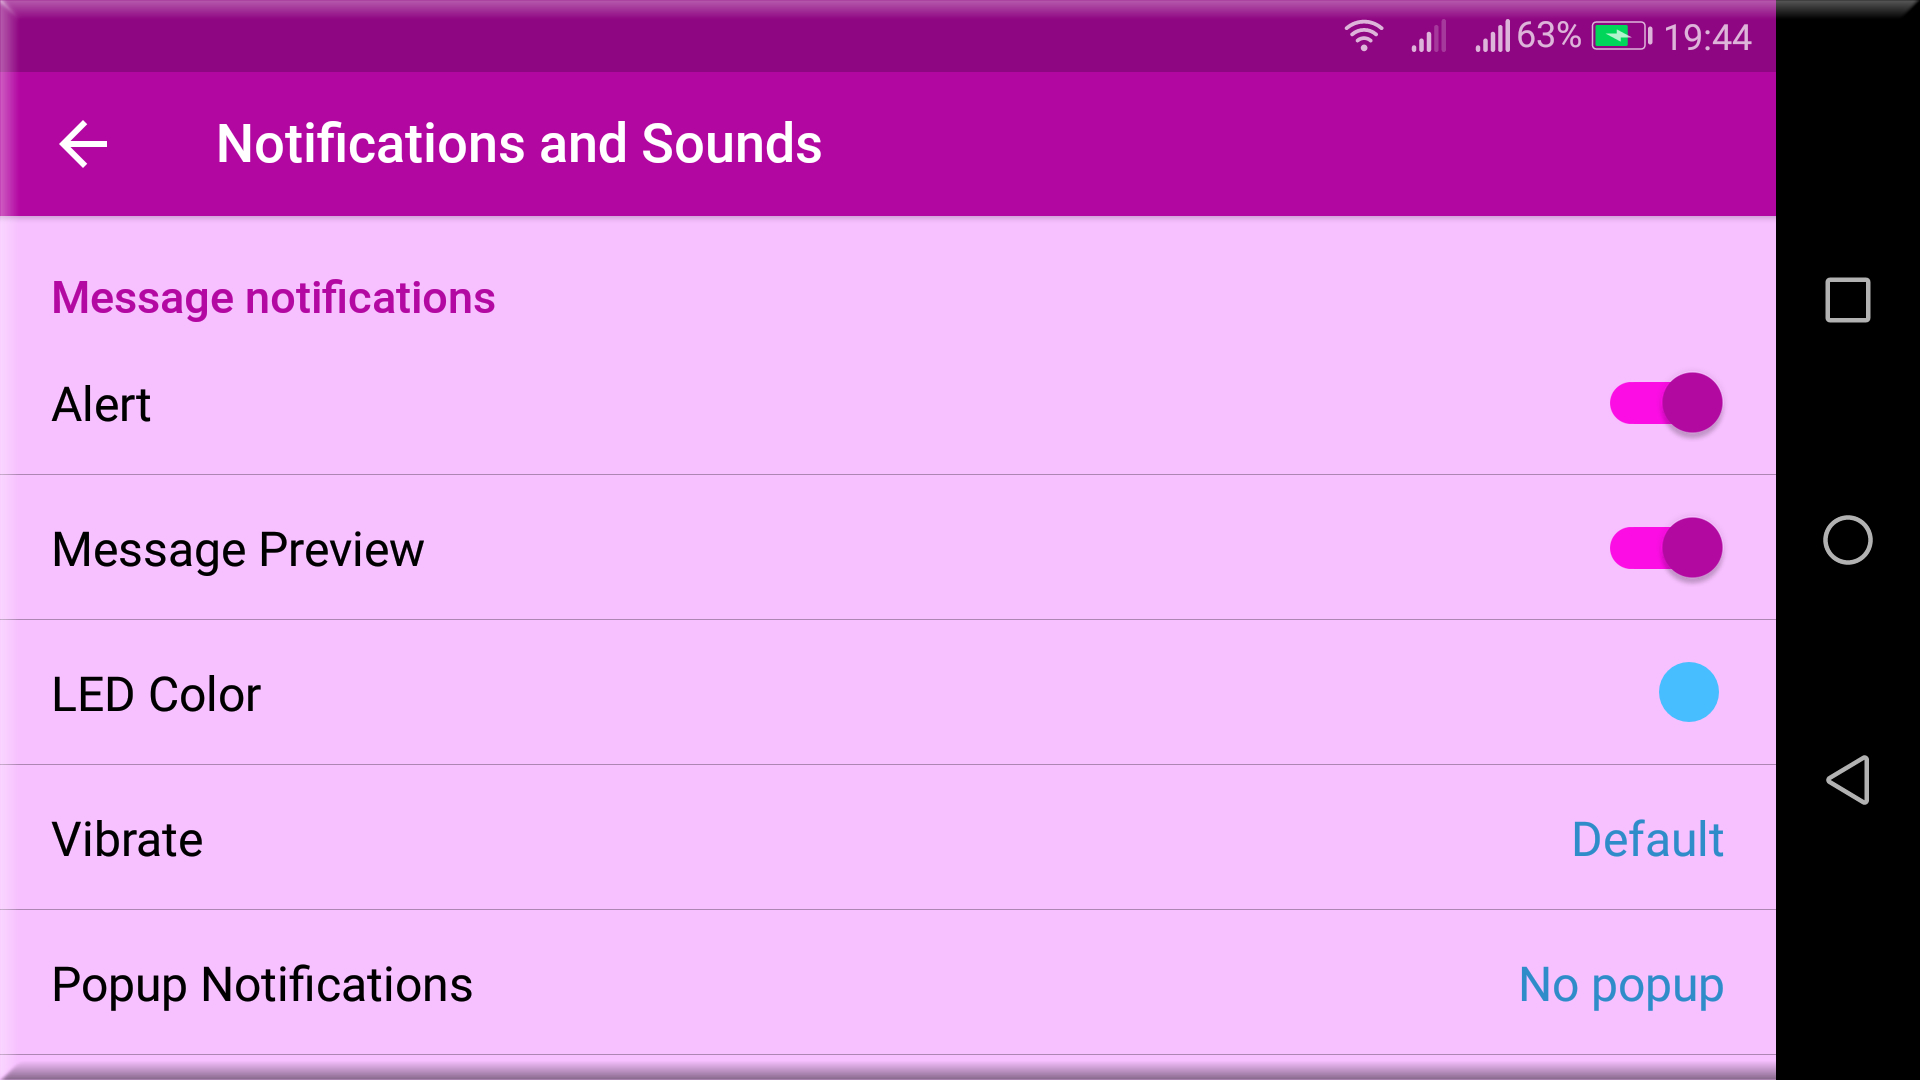
Task: Tap the battery indicator in status bar
Action: point(1620,36)
